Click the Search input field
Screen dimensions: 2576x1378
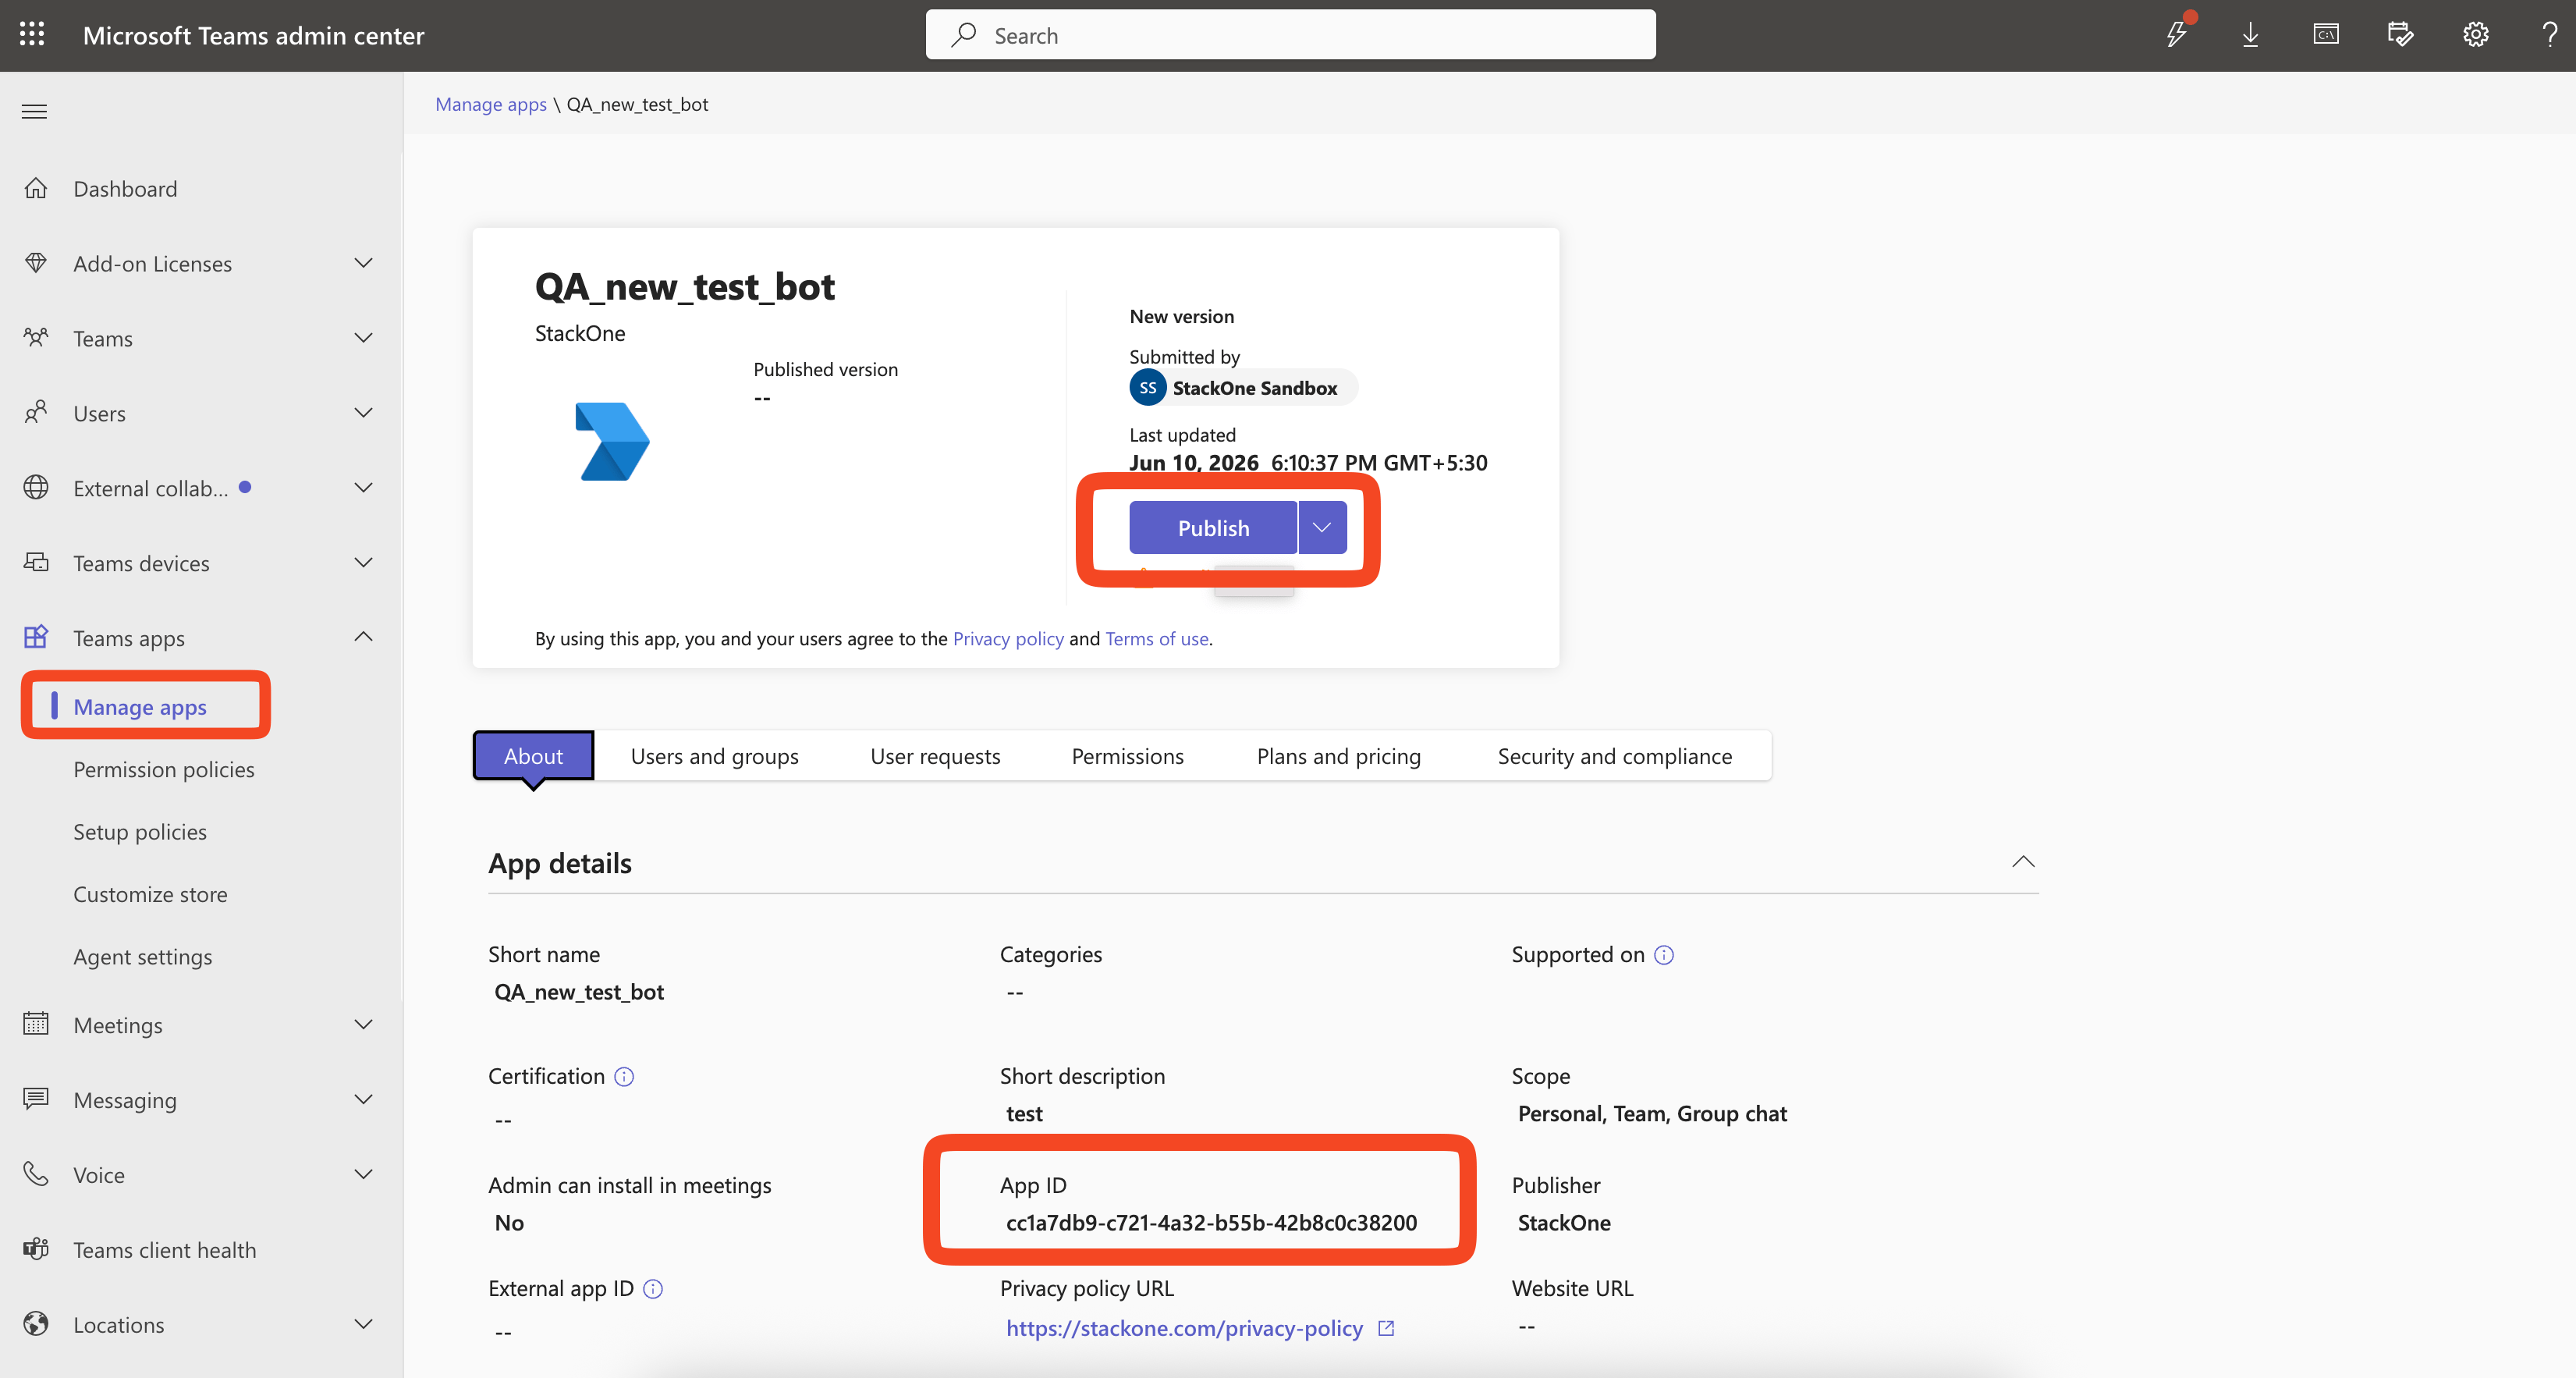[1290, 35]
